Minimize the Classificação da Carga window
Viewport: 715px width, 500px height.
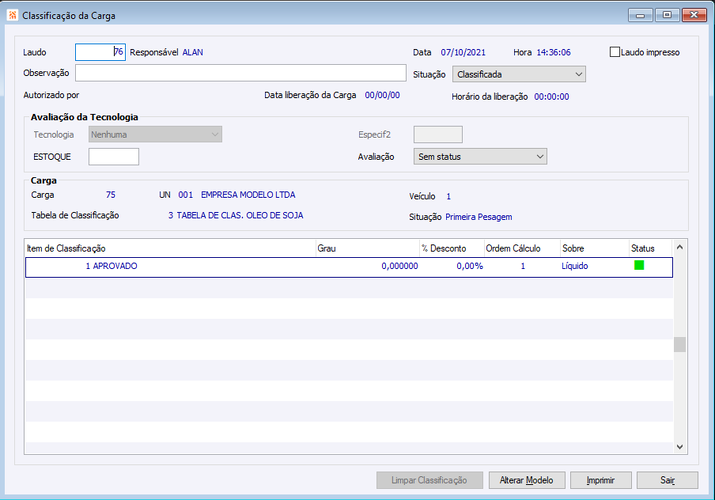pos(640,15)
